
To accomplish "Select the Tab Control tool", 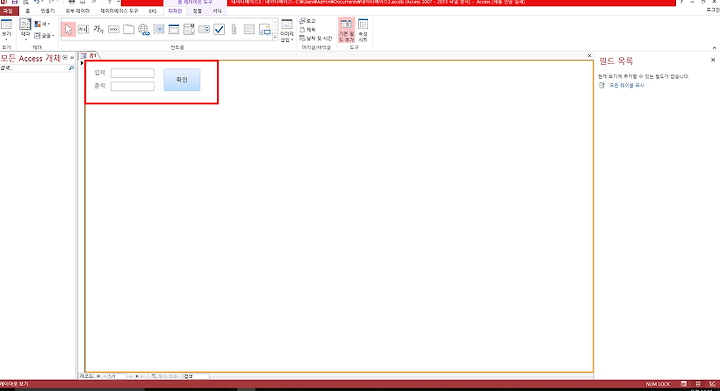I will click(129, 29).
